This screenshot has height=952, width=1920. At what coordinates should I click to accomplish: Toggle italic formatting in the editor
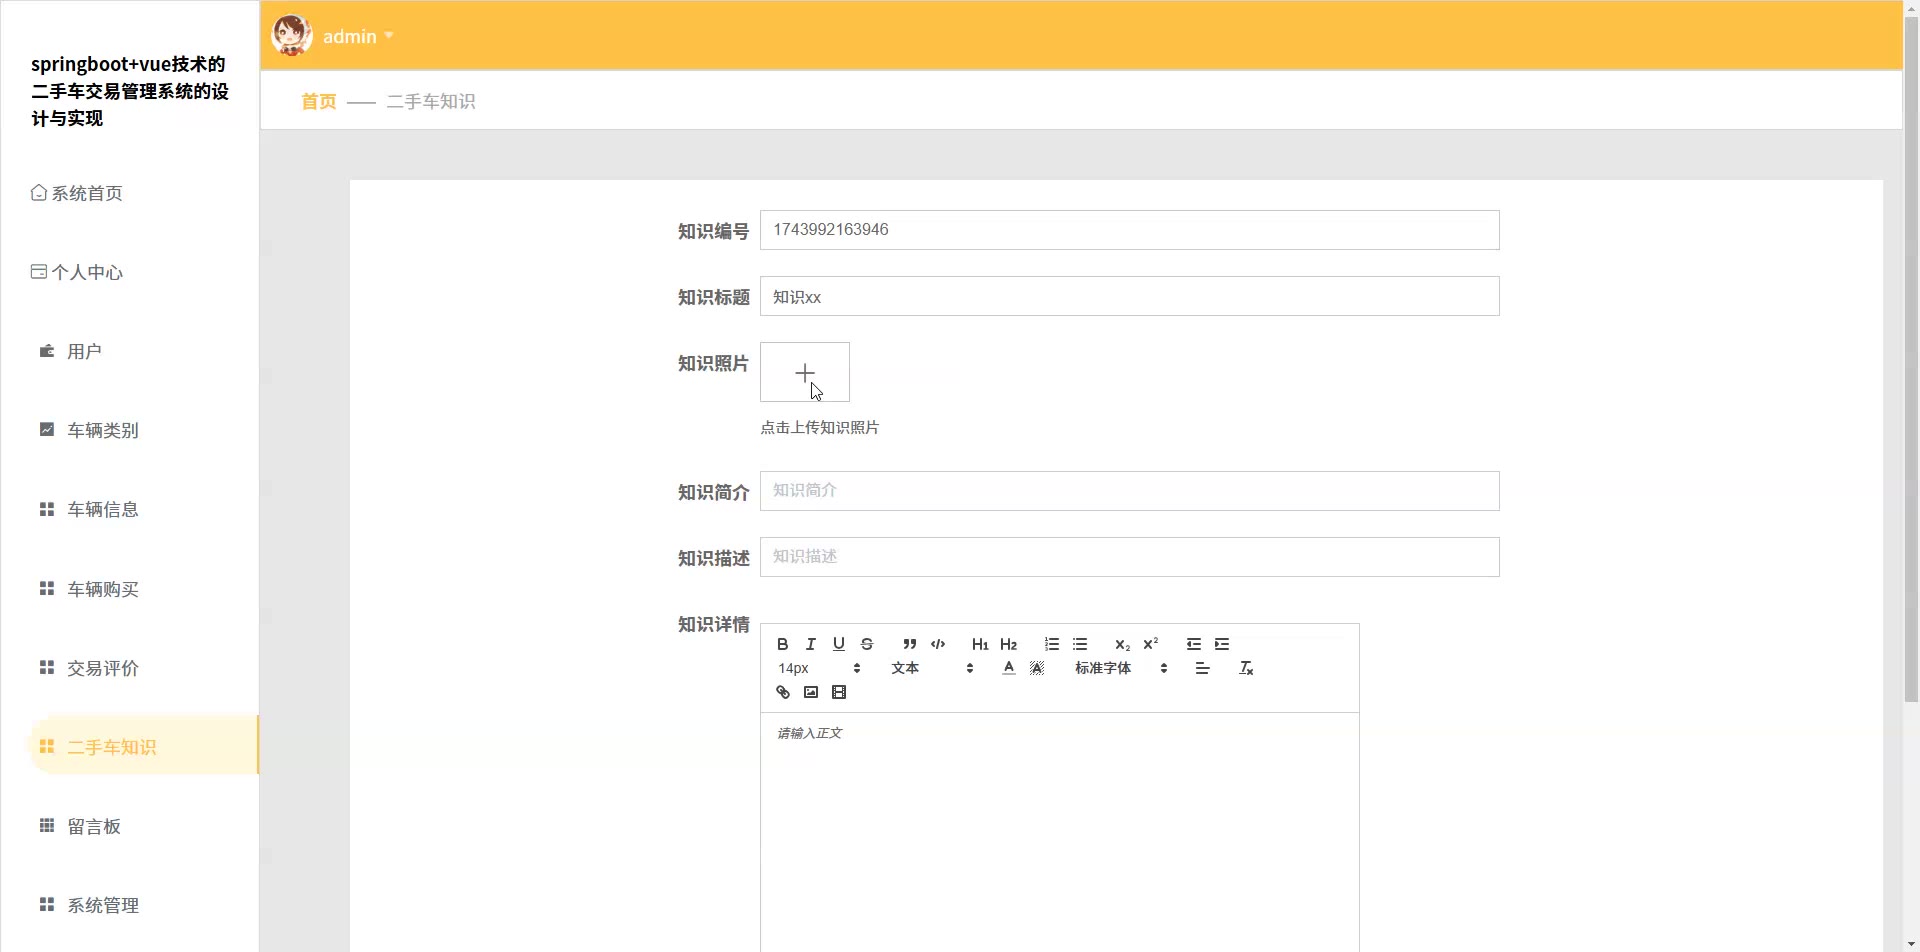(x=811, y=644)
